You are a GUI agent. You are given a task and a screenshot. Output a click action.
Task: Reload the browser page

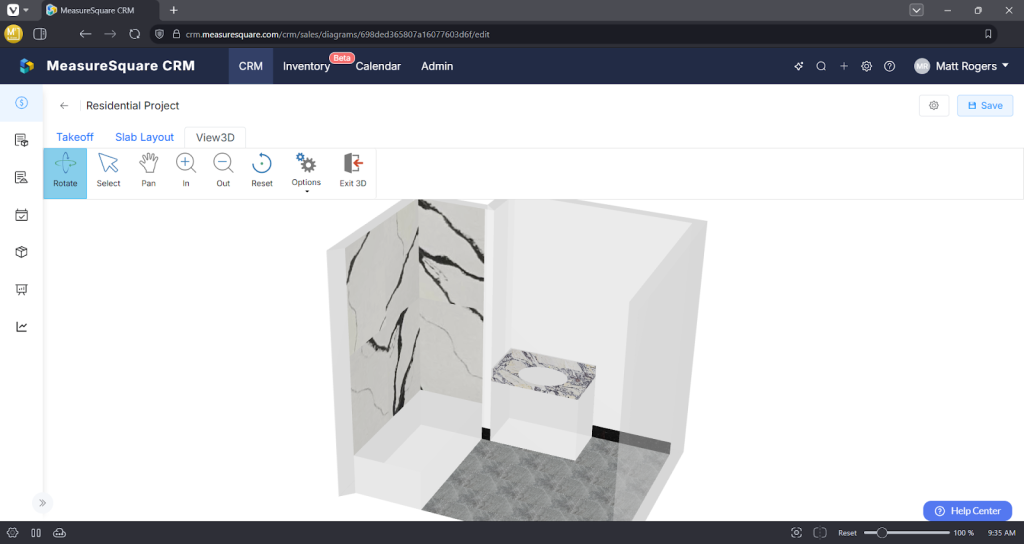point(135,34)
